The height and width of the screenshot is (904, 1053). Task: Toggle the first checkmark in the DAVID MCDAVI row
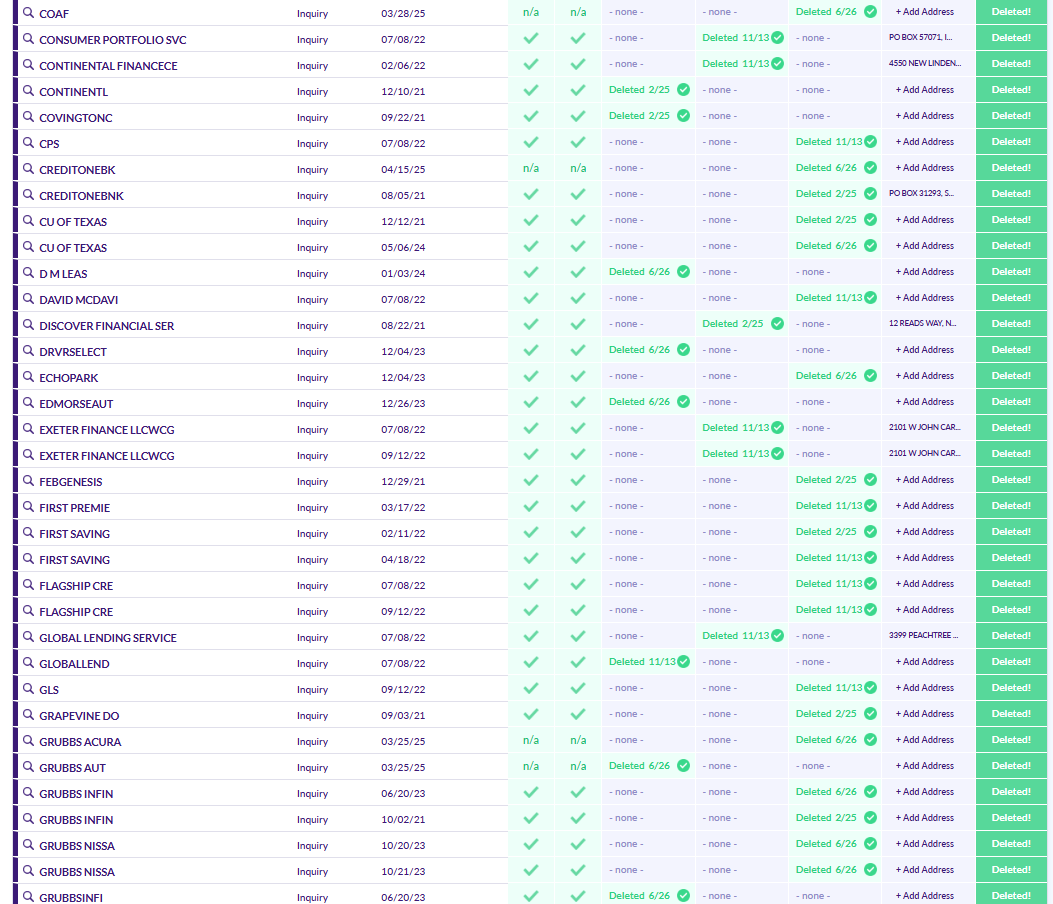(x=531, y=298)
